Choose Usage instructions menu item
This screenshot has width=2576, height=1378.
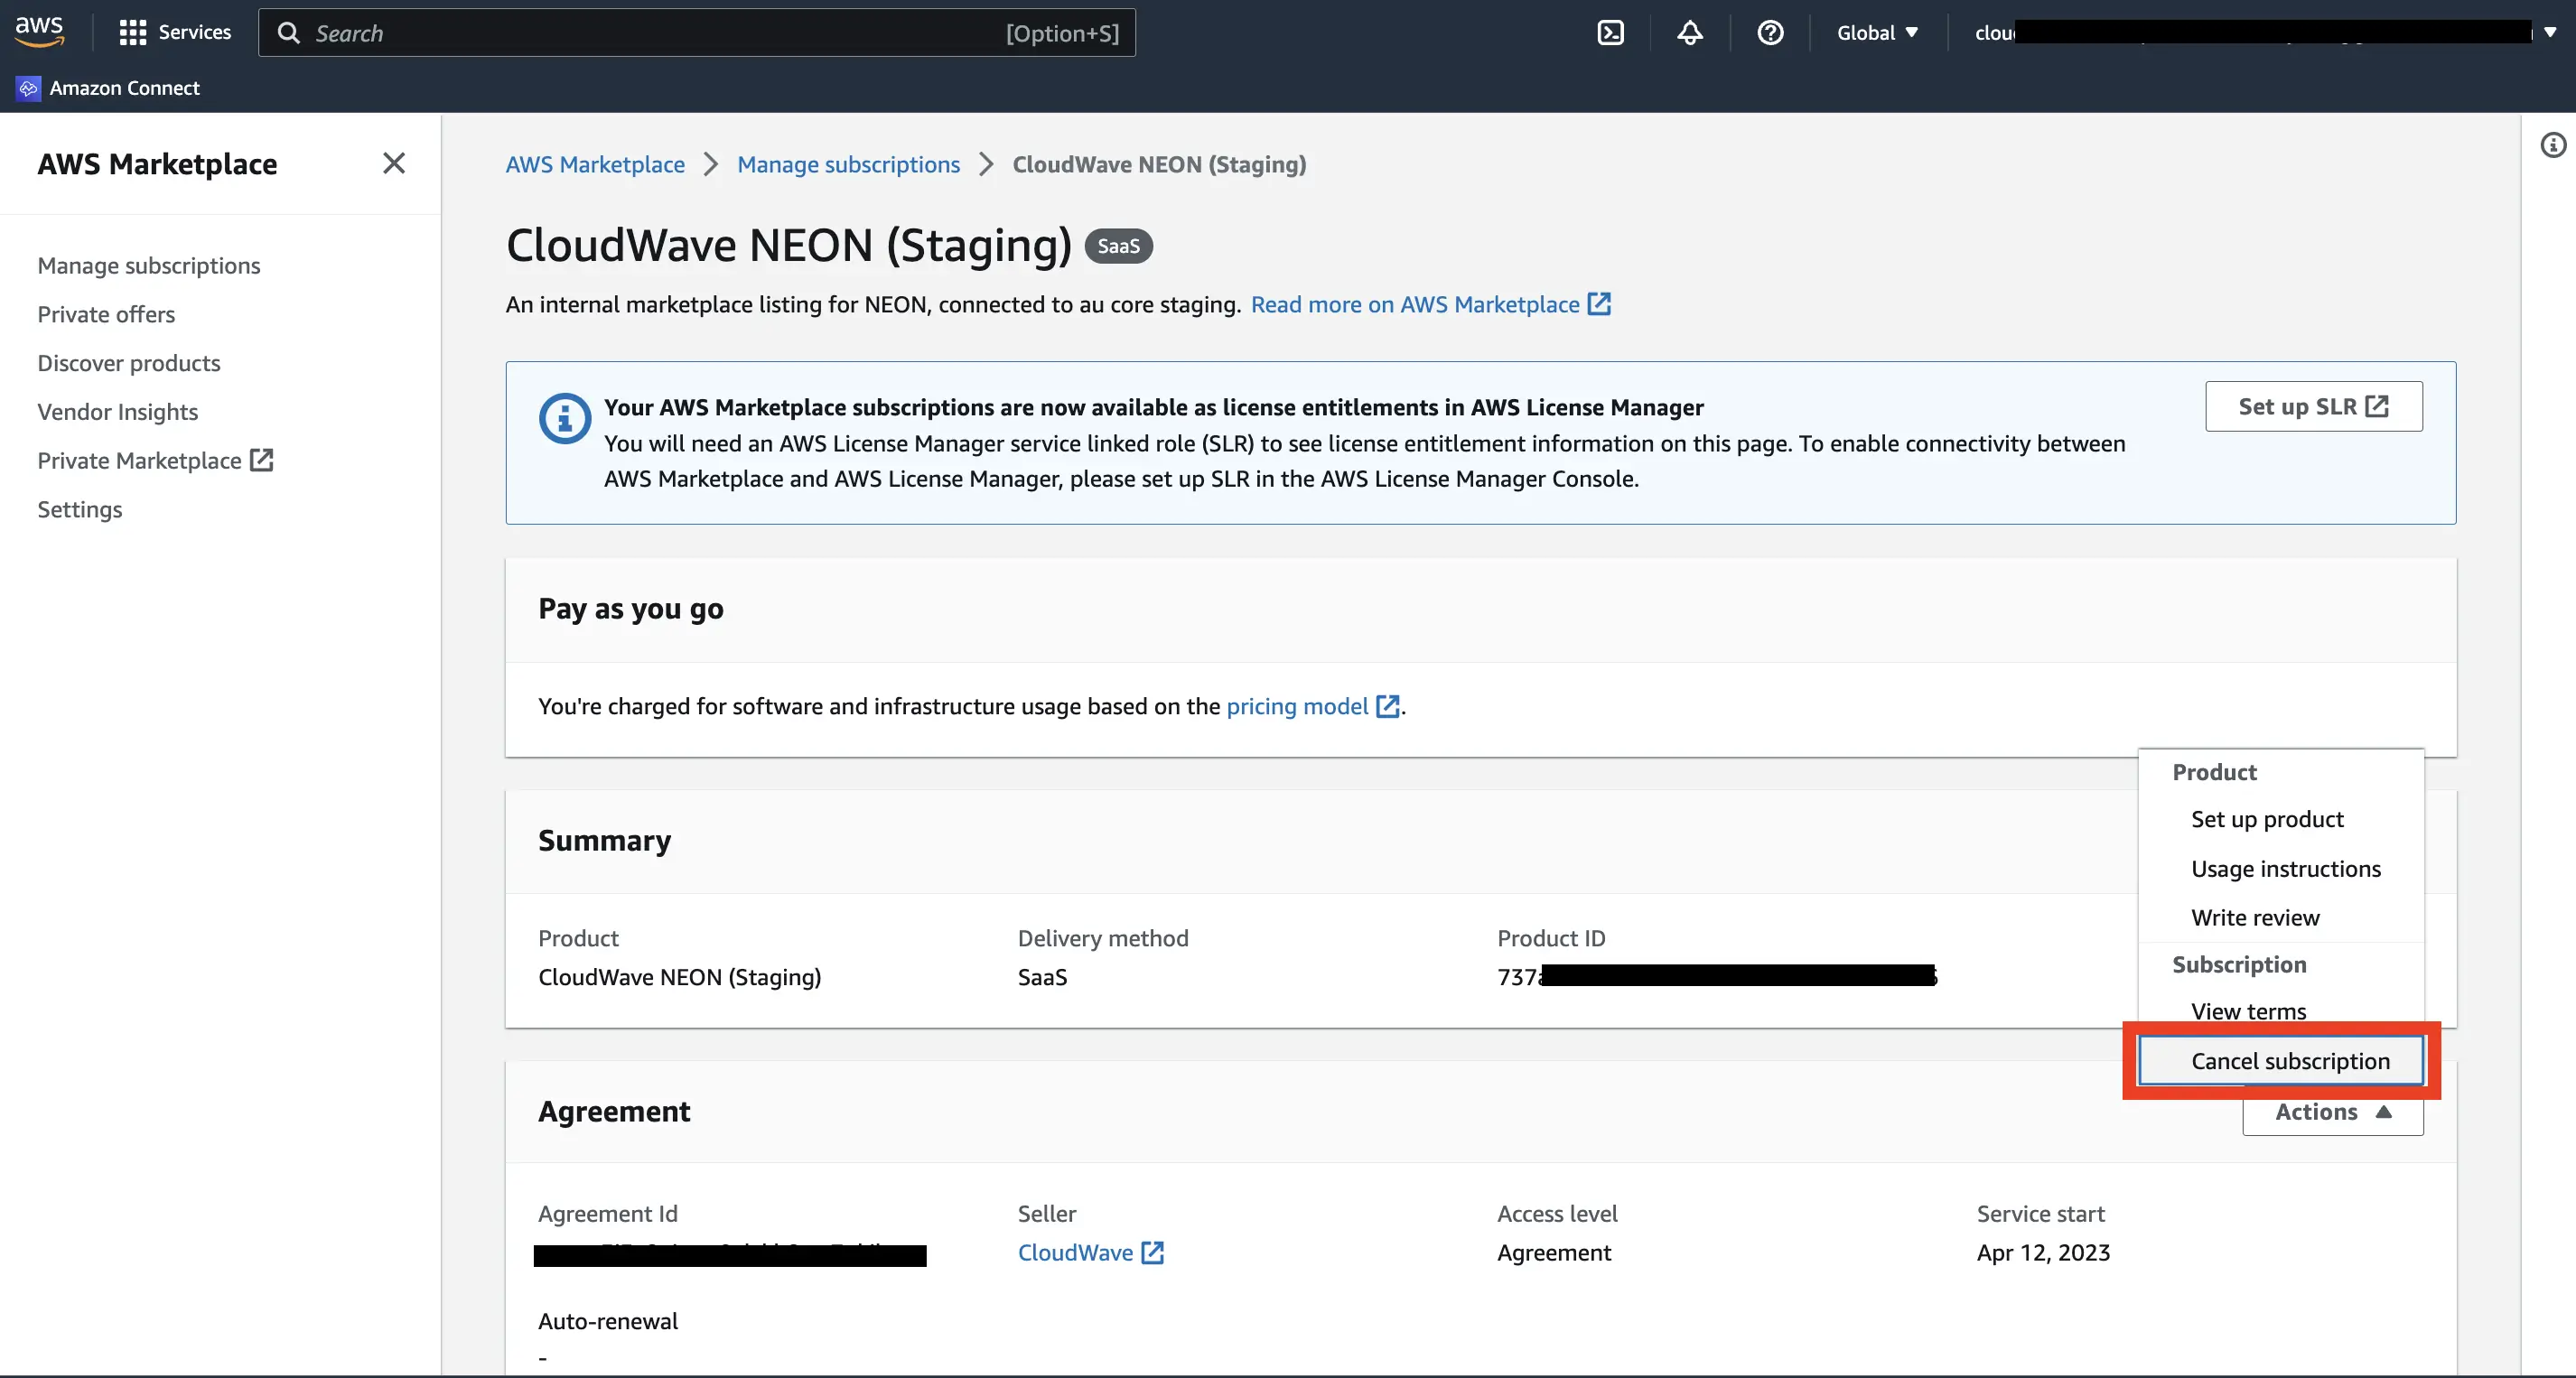[2285, 869]
